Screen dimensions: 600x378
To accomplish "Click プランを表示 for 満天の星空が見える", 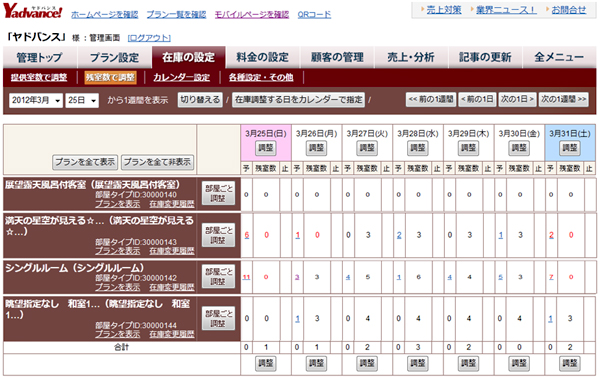I will pos(117,251).
